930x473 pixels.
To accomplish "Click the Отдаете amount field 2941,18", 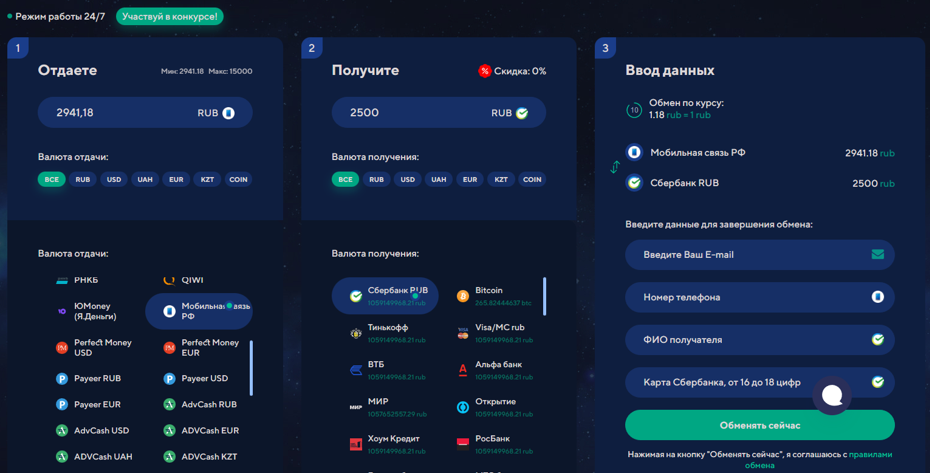I will (145, 113).
